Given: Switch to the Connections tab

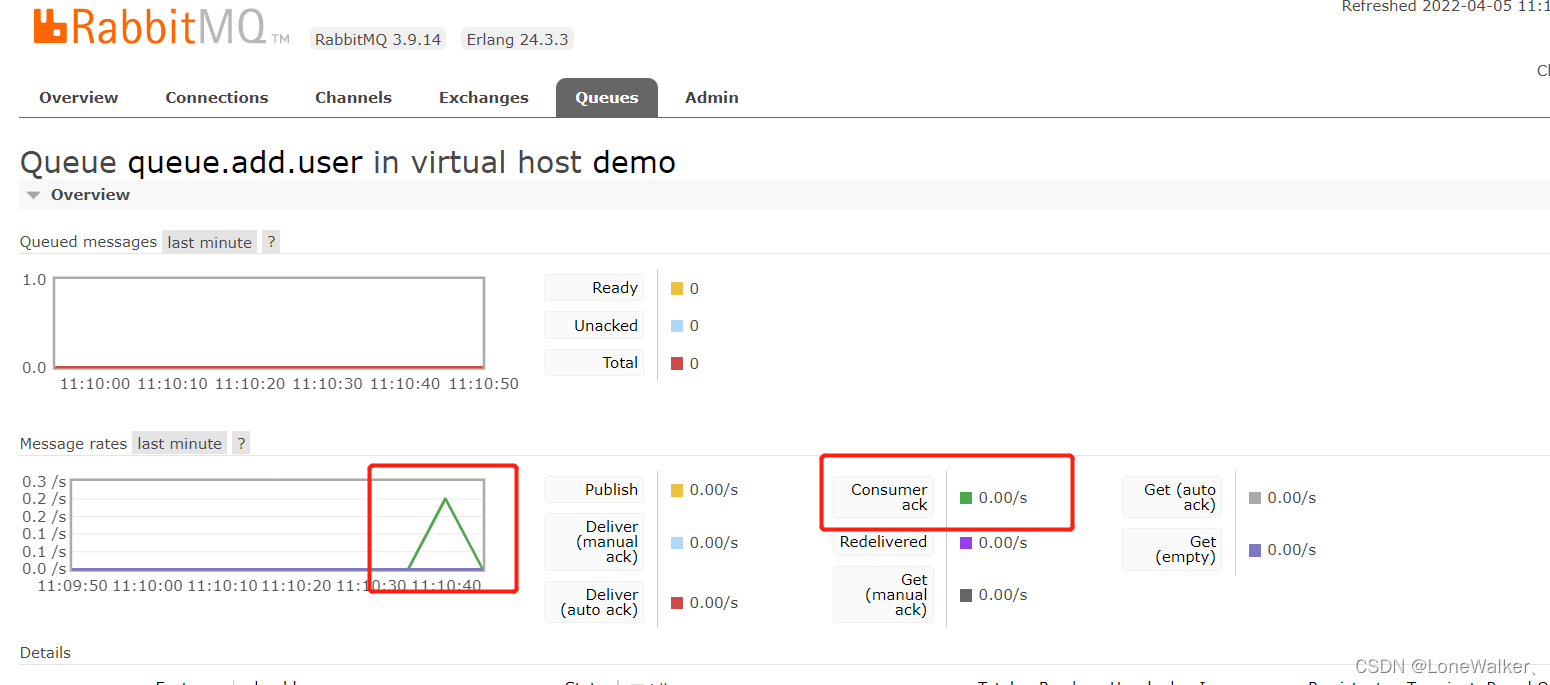Looking at the screenshot, I should (216, 97).
